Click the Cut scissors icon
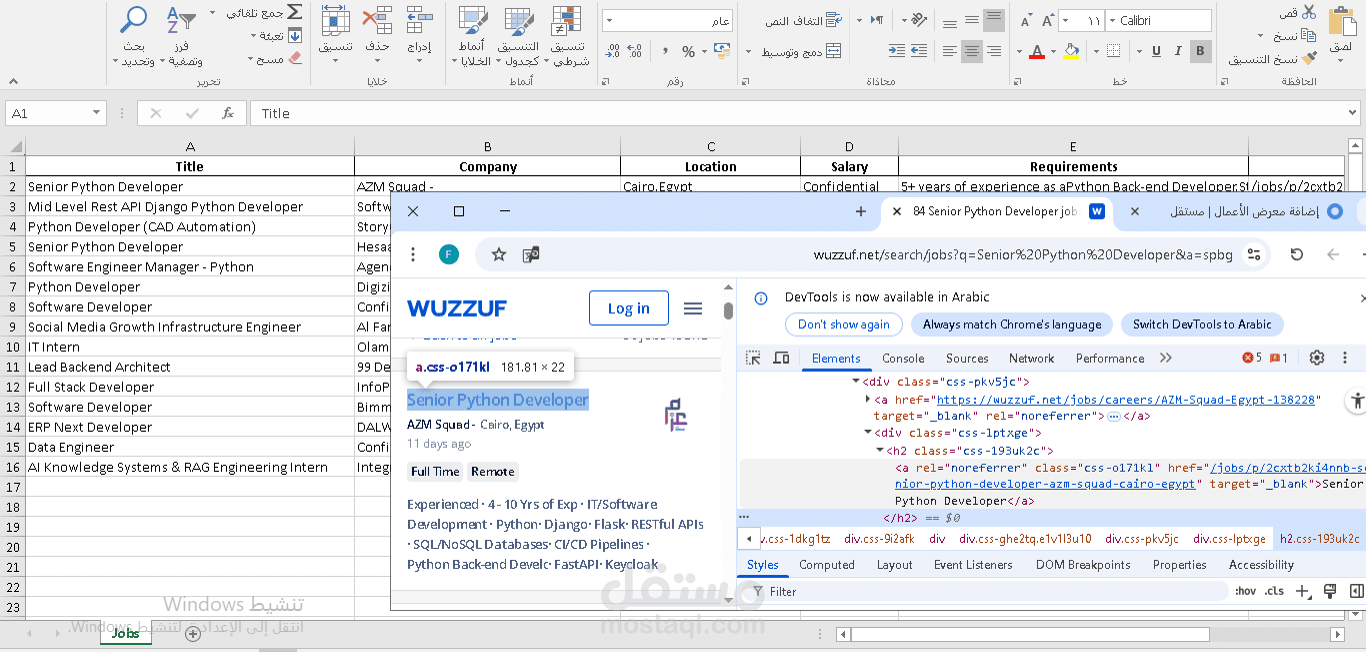The width and height of the screenshot is (1366, 652). (1309, 12)
